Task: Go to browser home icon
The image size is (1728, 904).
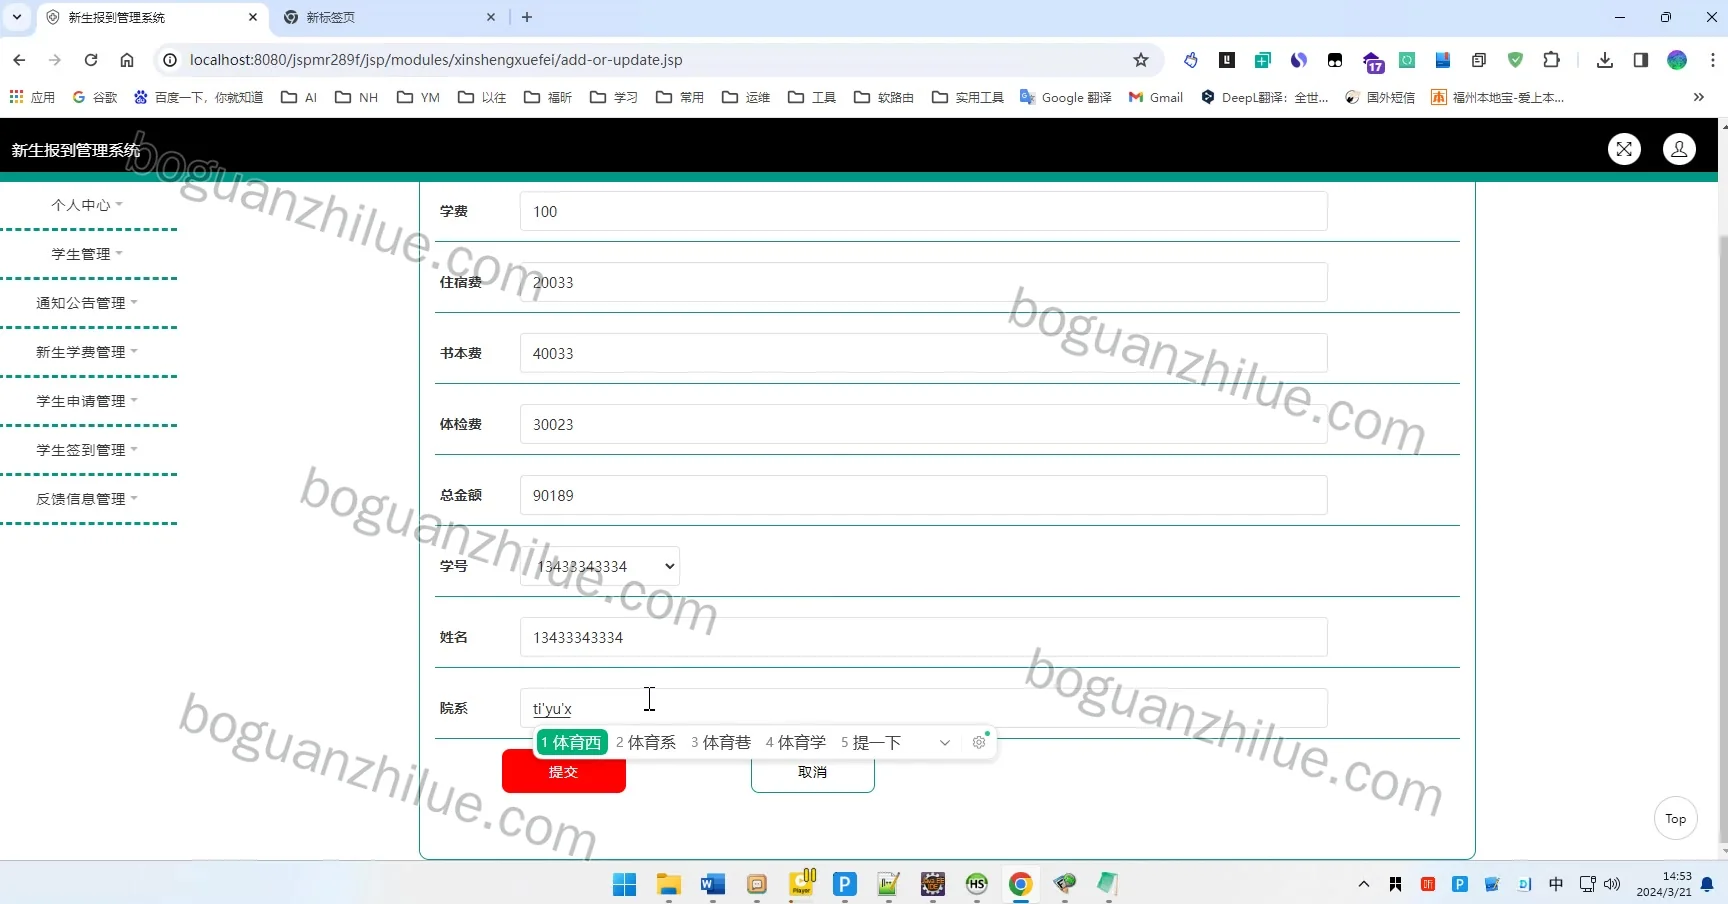Action: click(127, 60)
